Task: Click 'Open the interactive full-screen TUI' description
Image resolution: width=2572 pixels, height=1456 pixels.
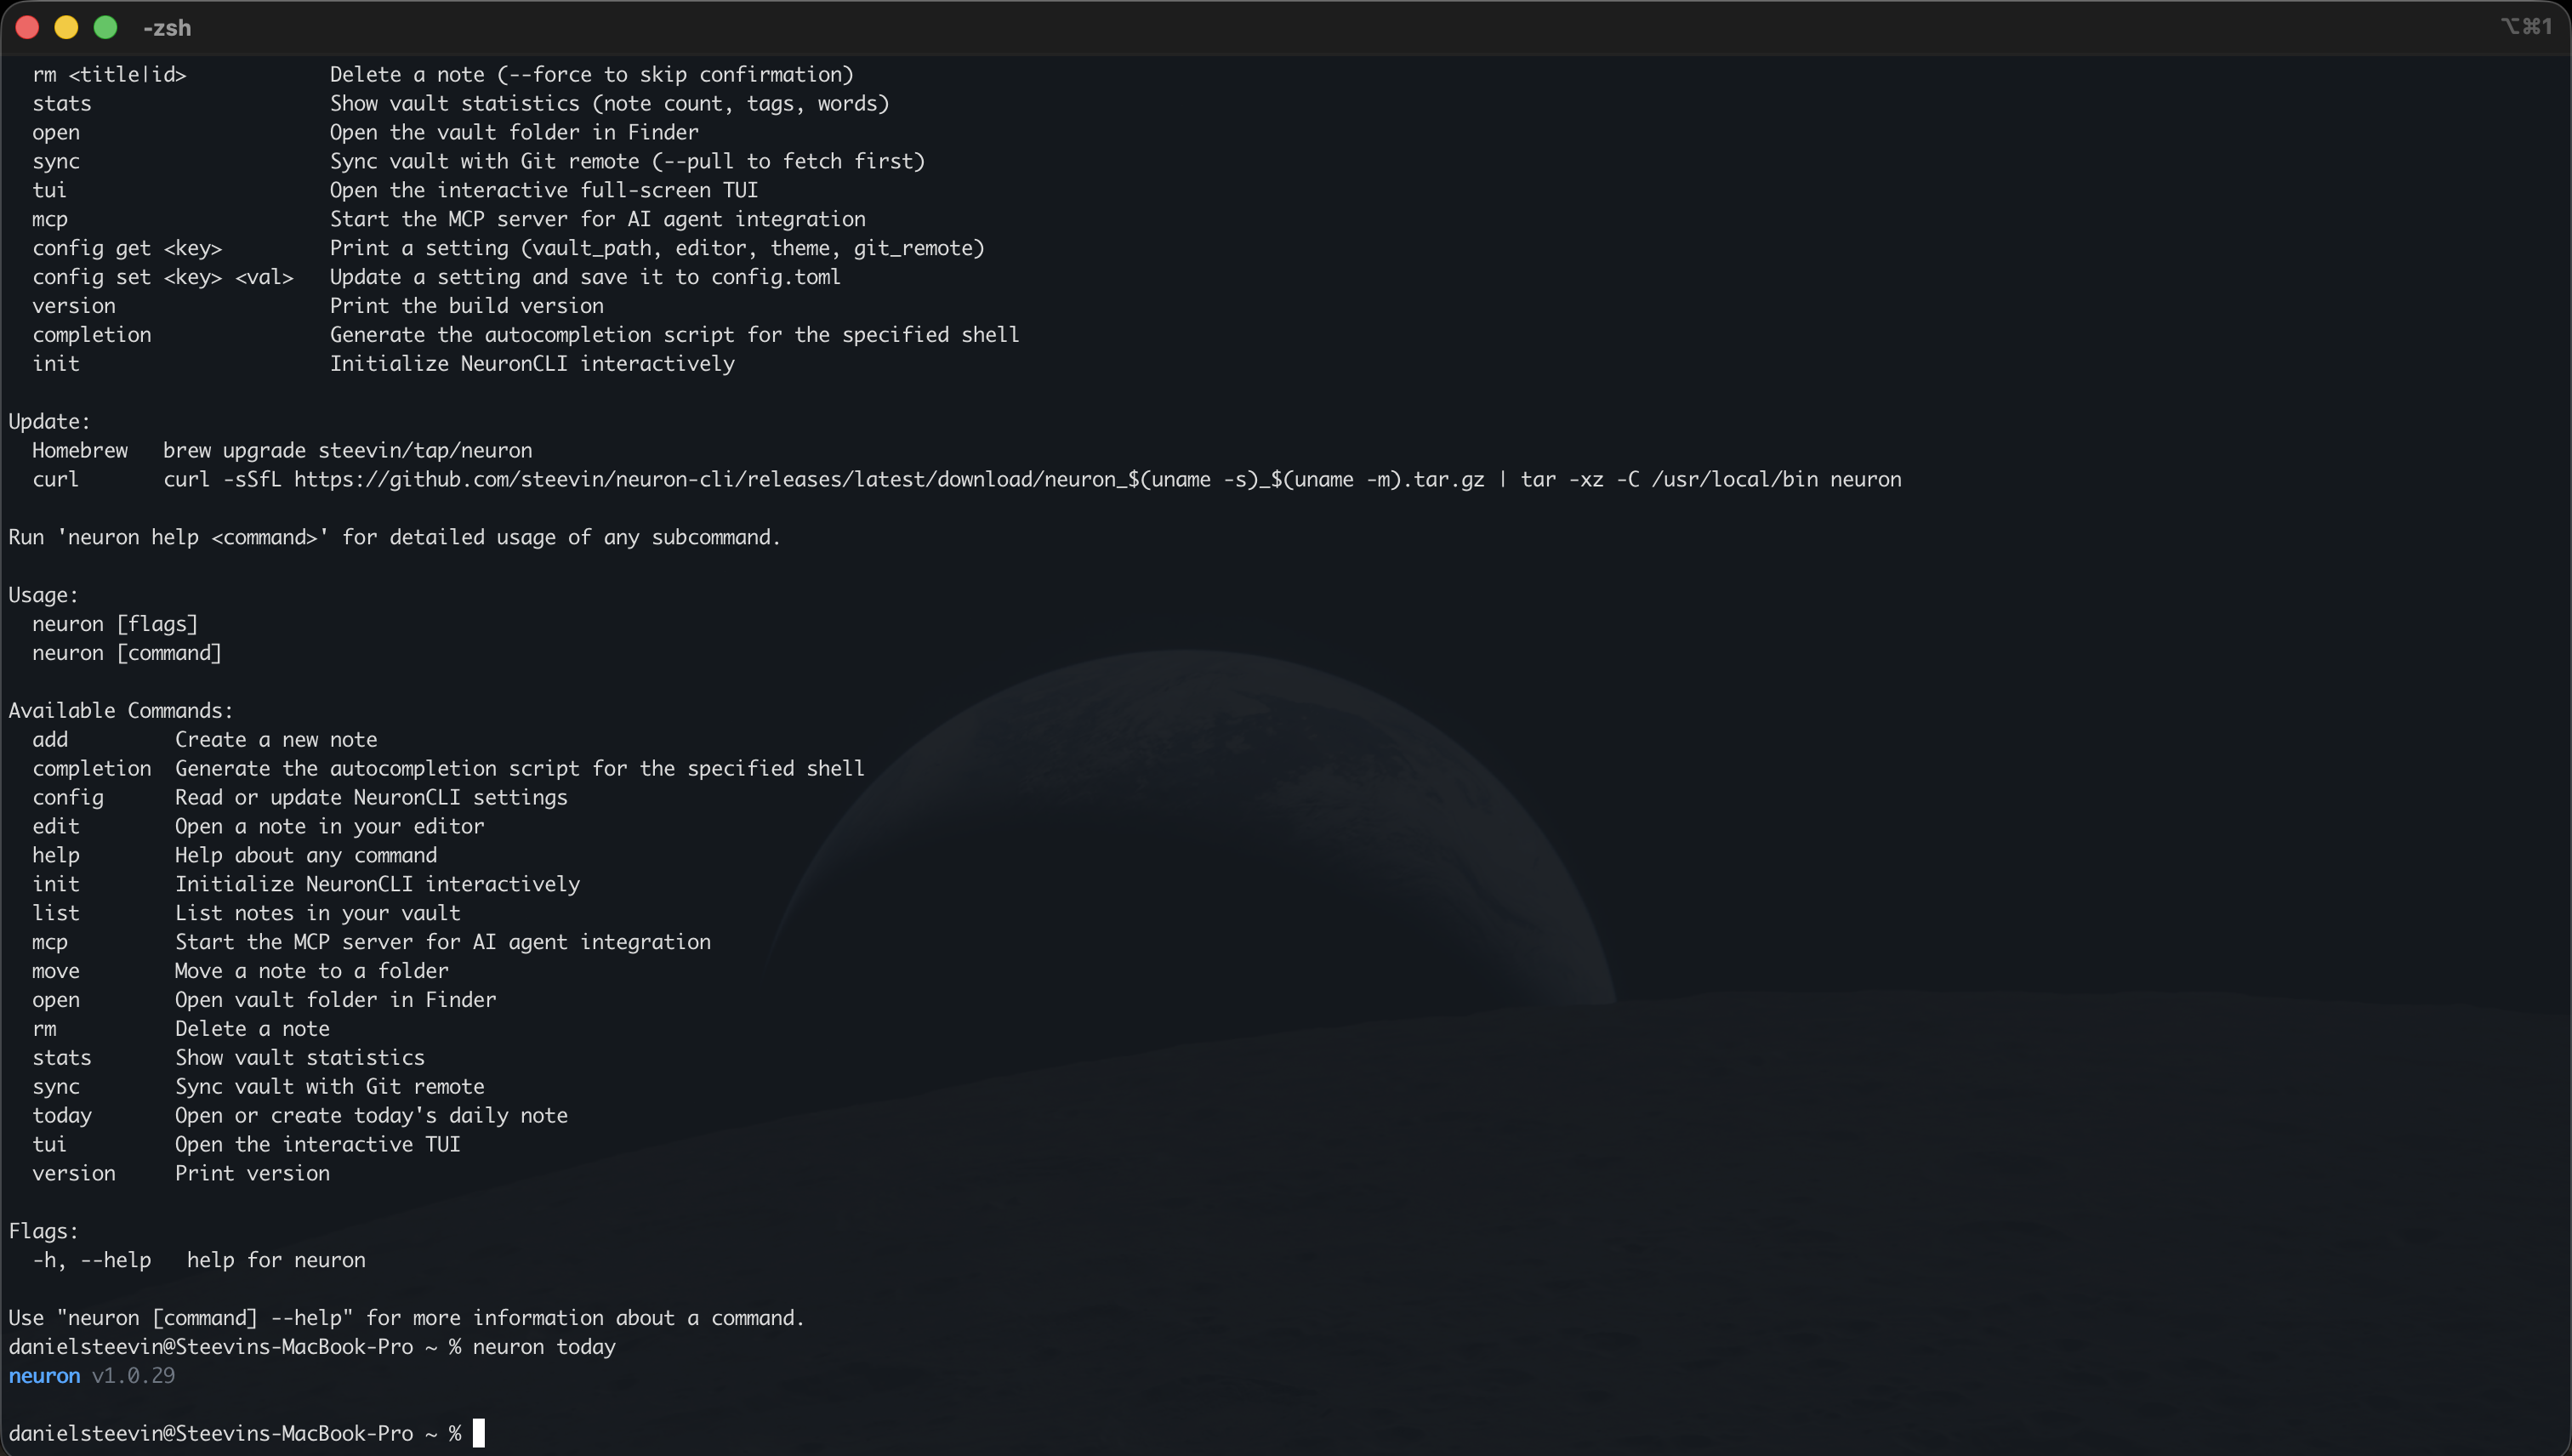Action: click(544, 191)
